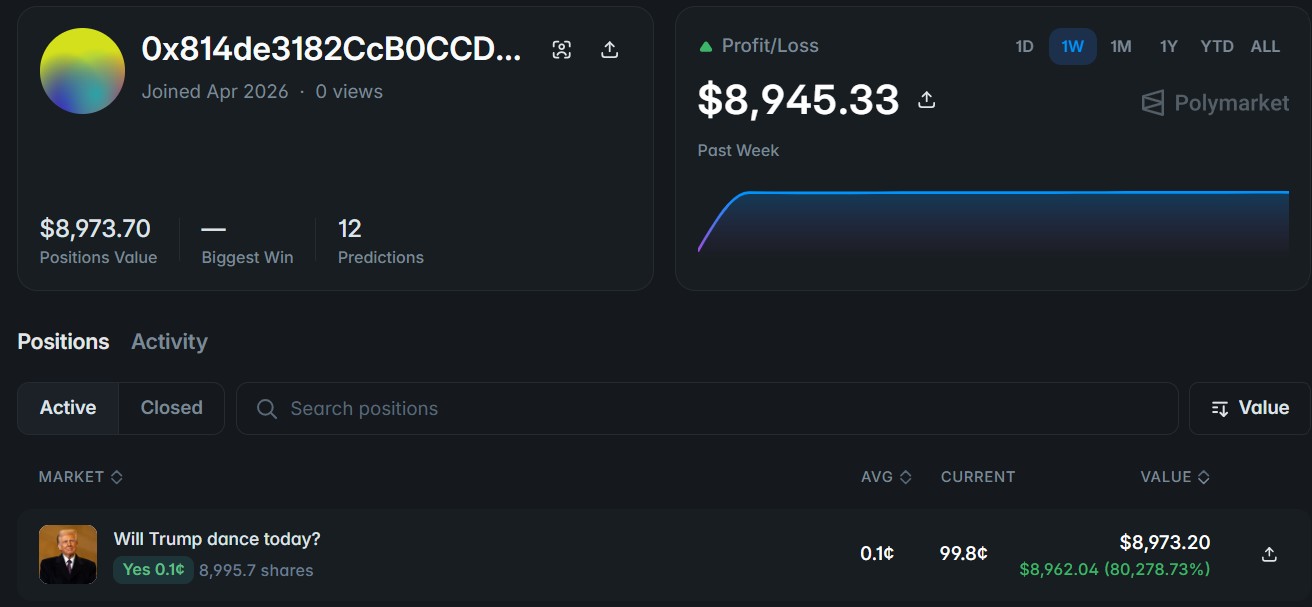Image resolution: width=1312 pixels, height=607 pixels.
Task: Click the scan icon beside wallet address
Action: tap(562, 50)
